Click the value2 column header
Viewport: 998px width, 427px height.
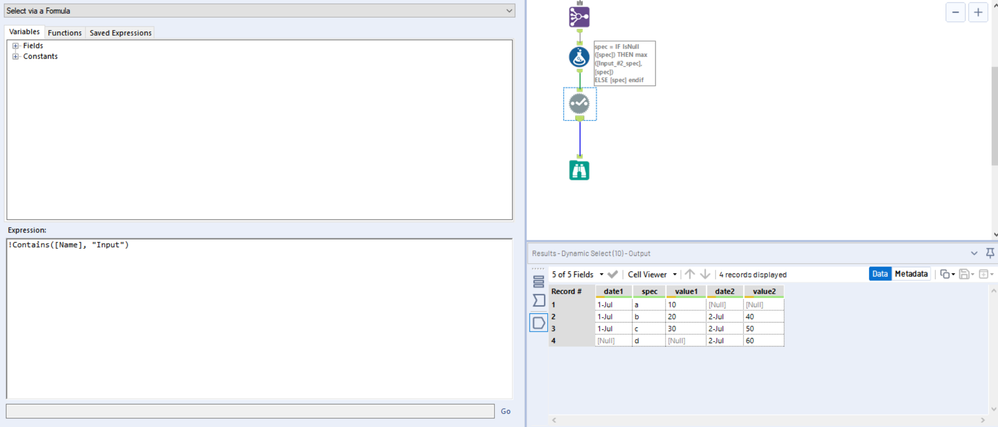click(764, 291)
